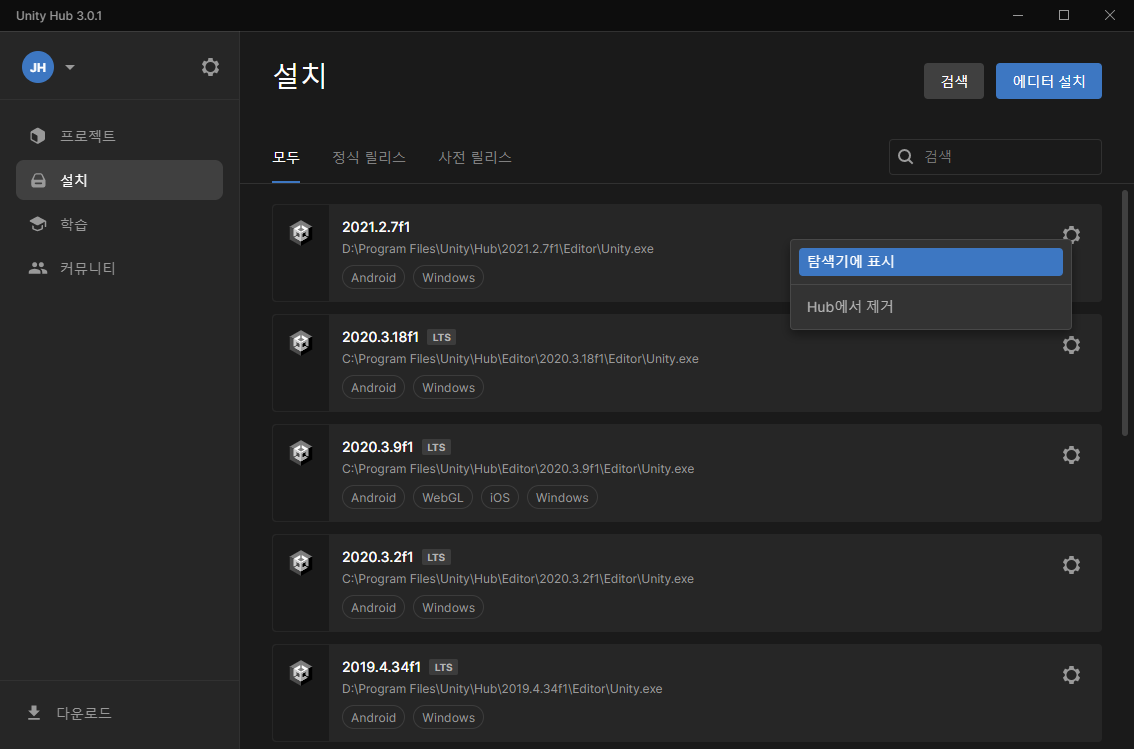
Task: Open settings gear for 2020.3.9f1
Action: pos(1071,455)
